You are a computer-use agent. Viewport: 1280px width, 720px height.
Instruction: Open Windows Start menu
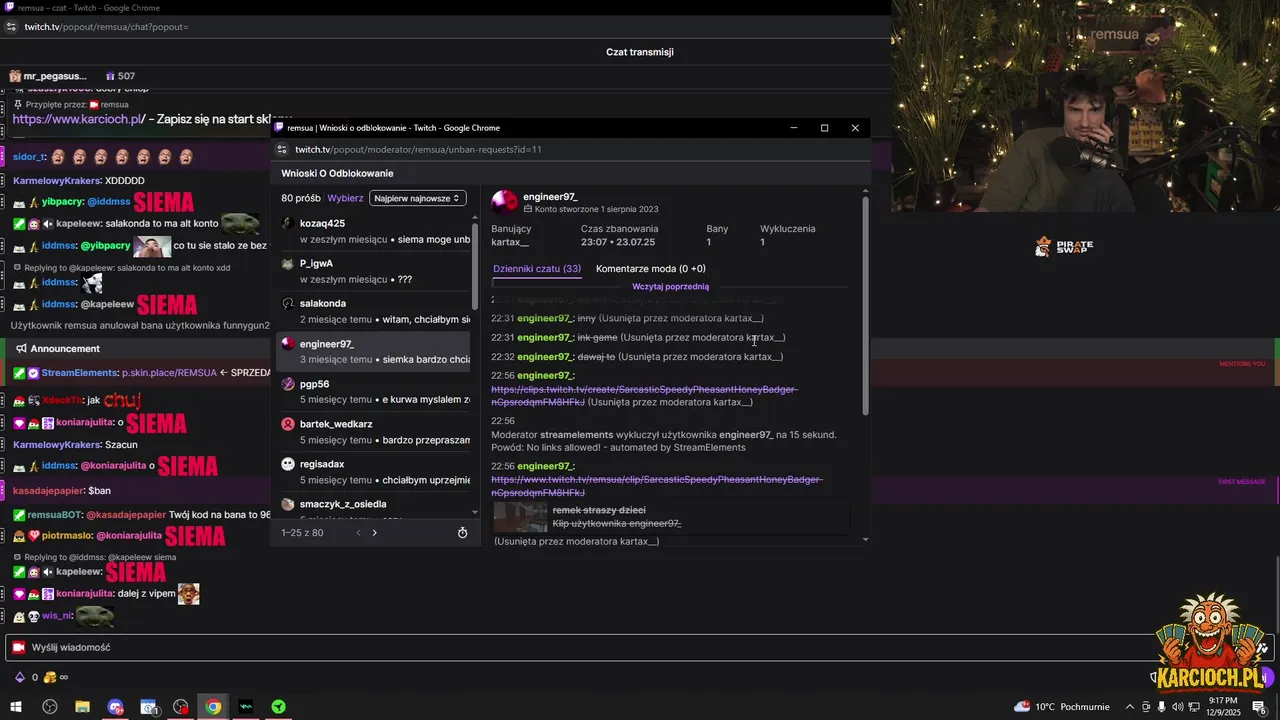[18, 707]
